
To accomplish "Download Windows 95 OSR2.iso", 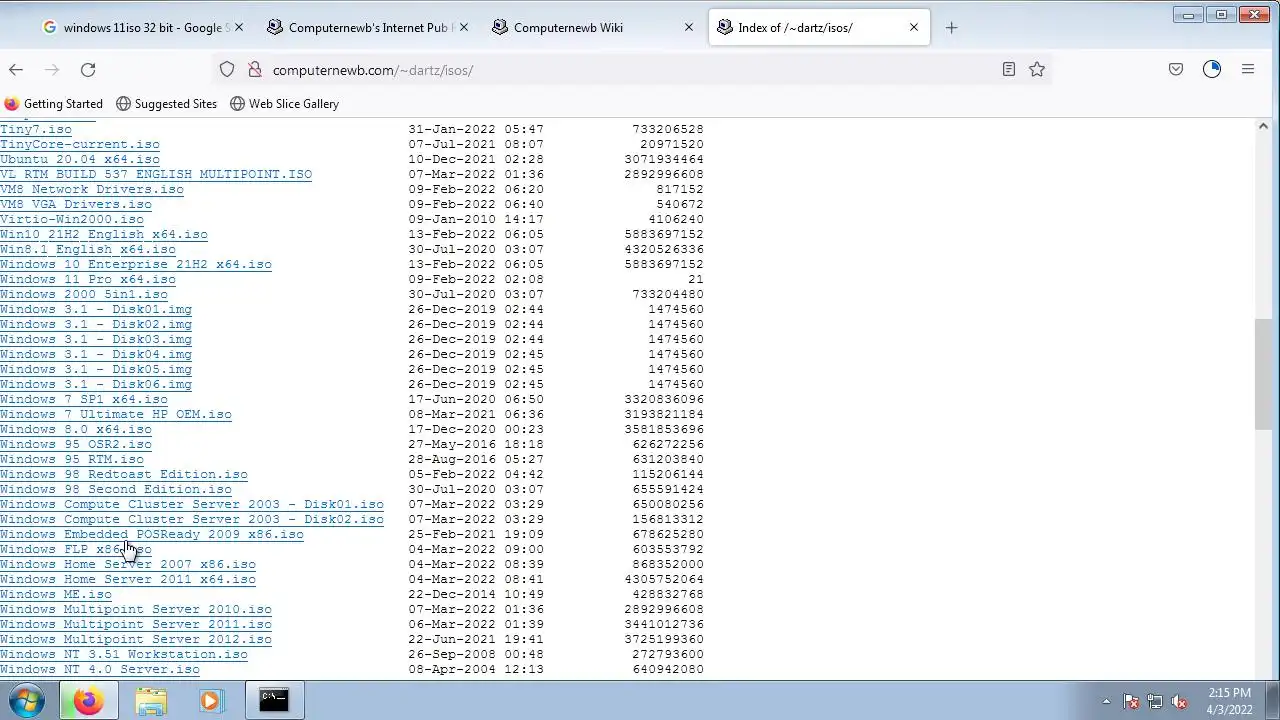I will pos(76,444).
